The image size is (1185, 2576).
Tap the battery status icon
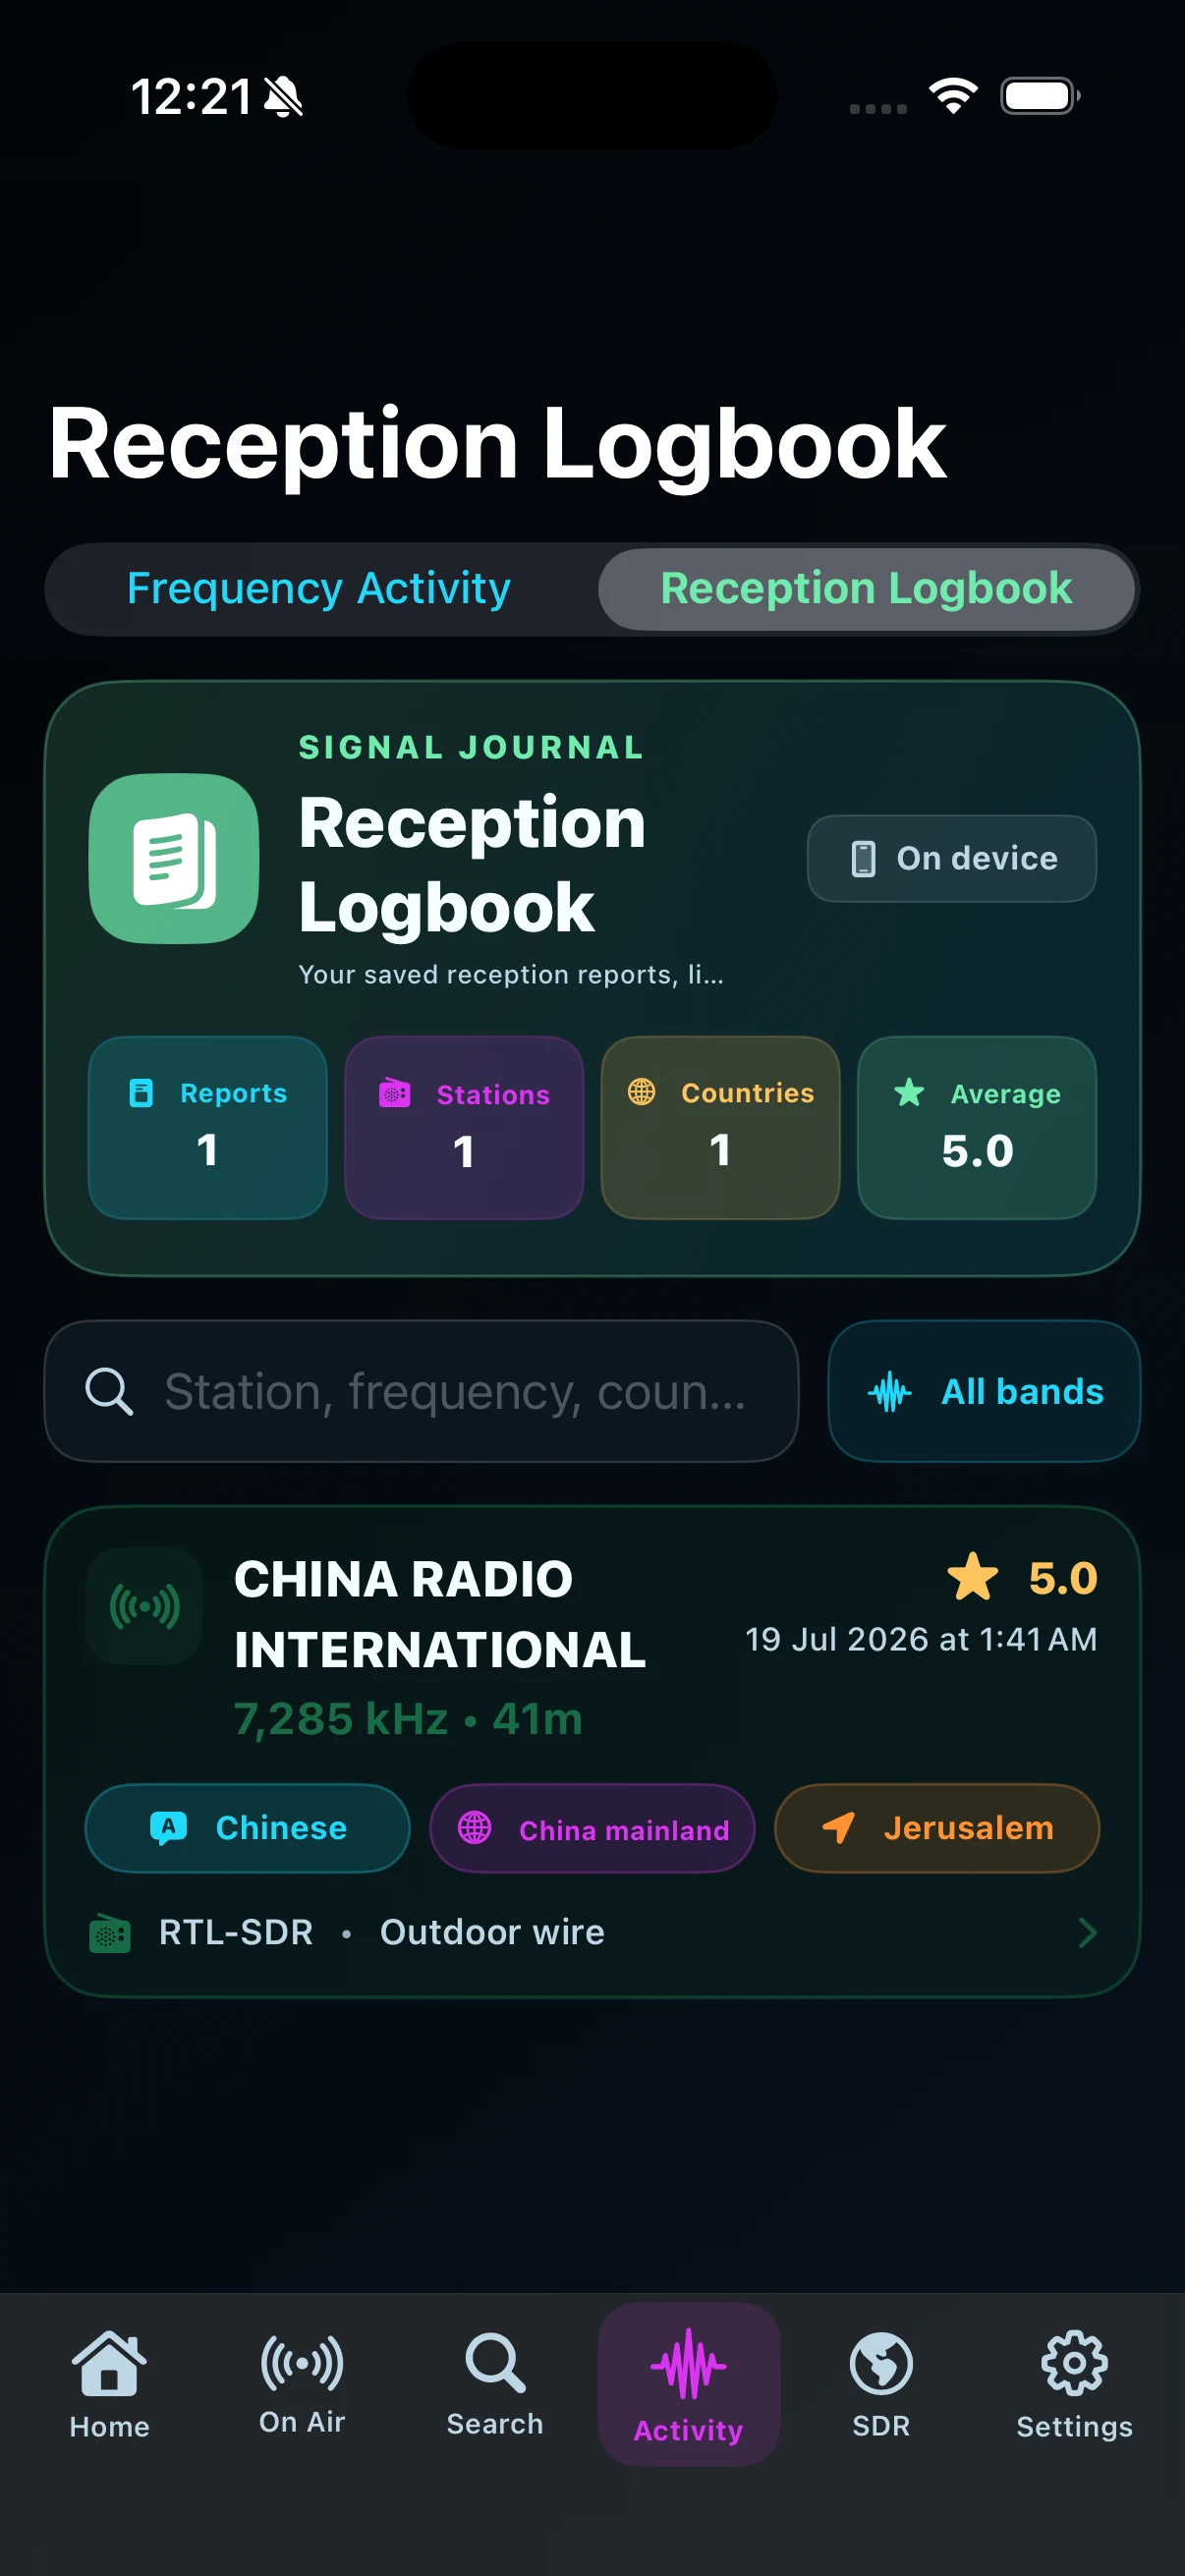point(1040,96)
